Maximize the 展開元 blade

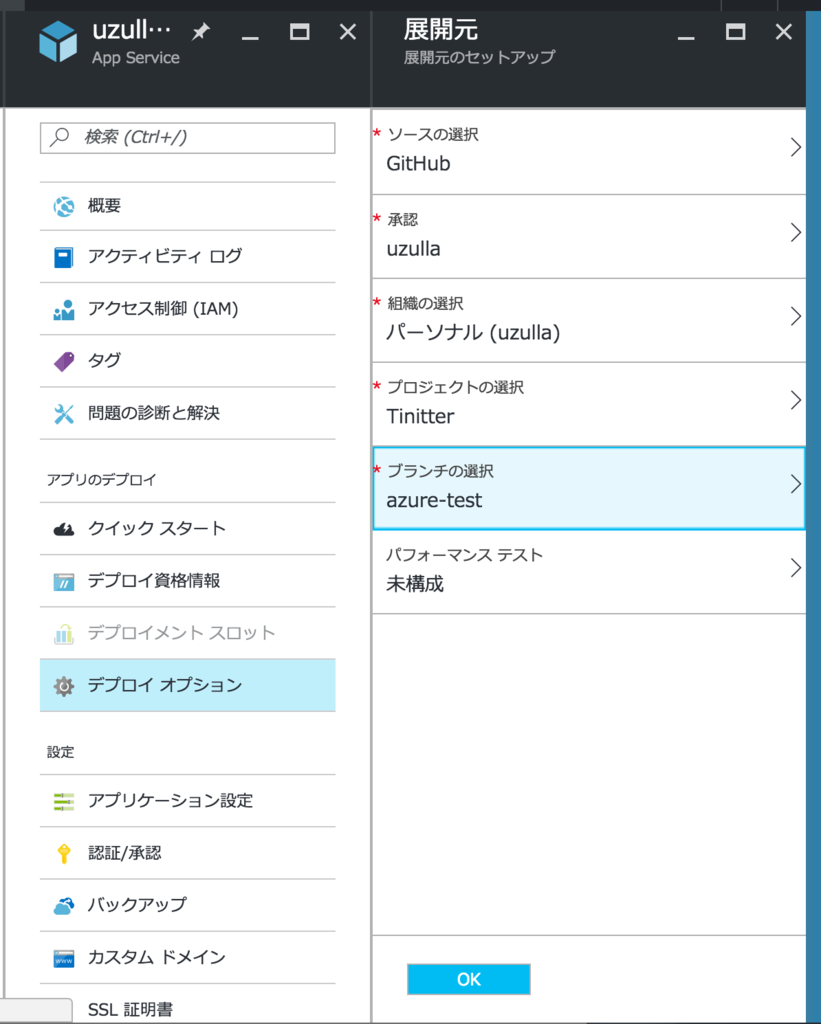point(735,31)
